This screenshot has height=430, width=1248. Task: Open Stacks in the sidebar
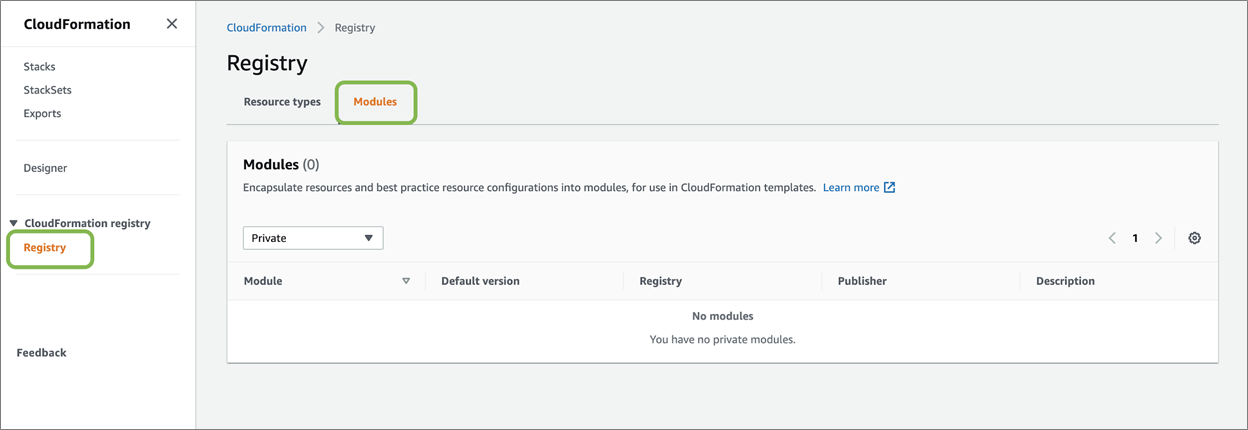click(x=40, y=66)
